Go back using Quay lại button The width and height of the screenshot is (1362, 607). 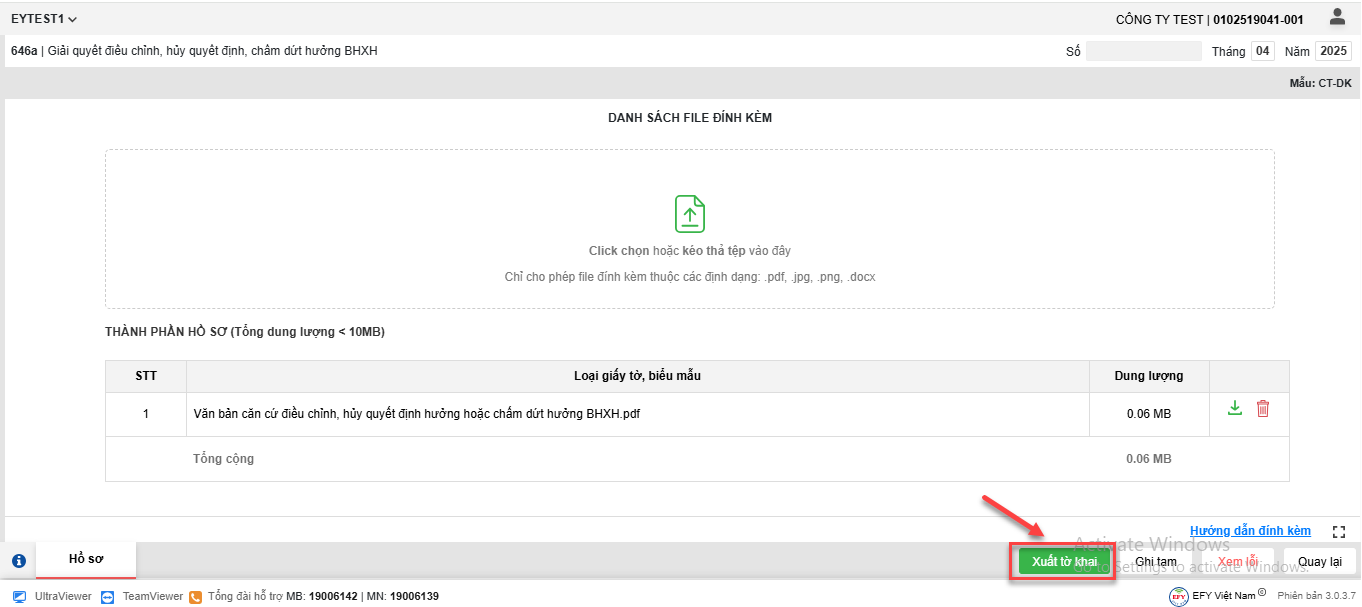pyautogui.click(x=1320, y=562)
